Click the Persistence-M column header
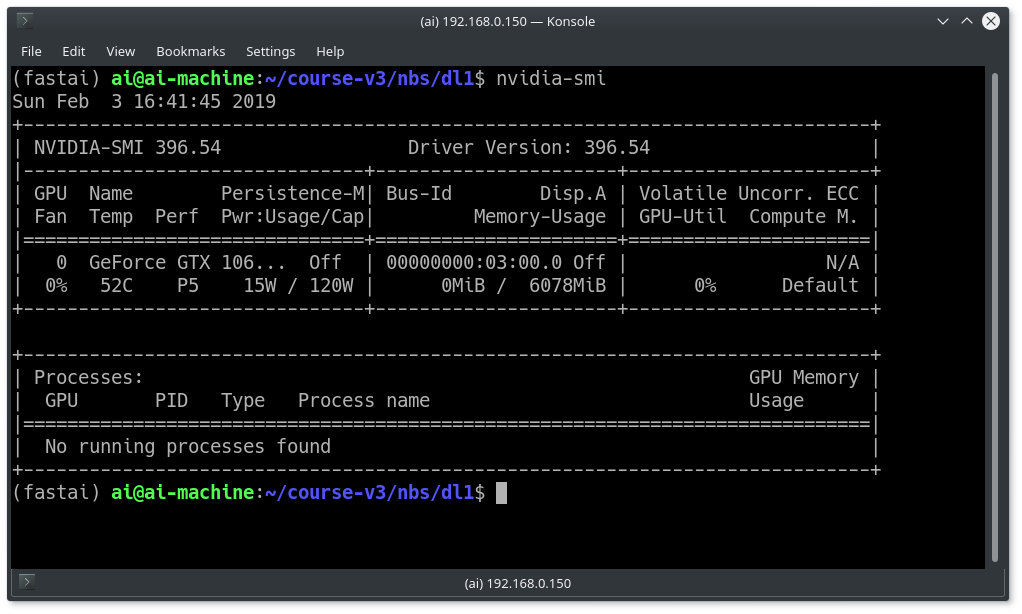The image size is (1022, 614). [x=293, y=194]
